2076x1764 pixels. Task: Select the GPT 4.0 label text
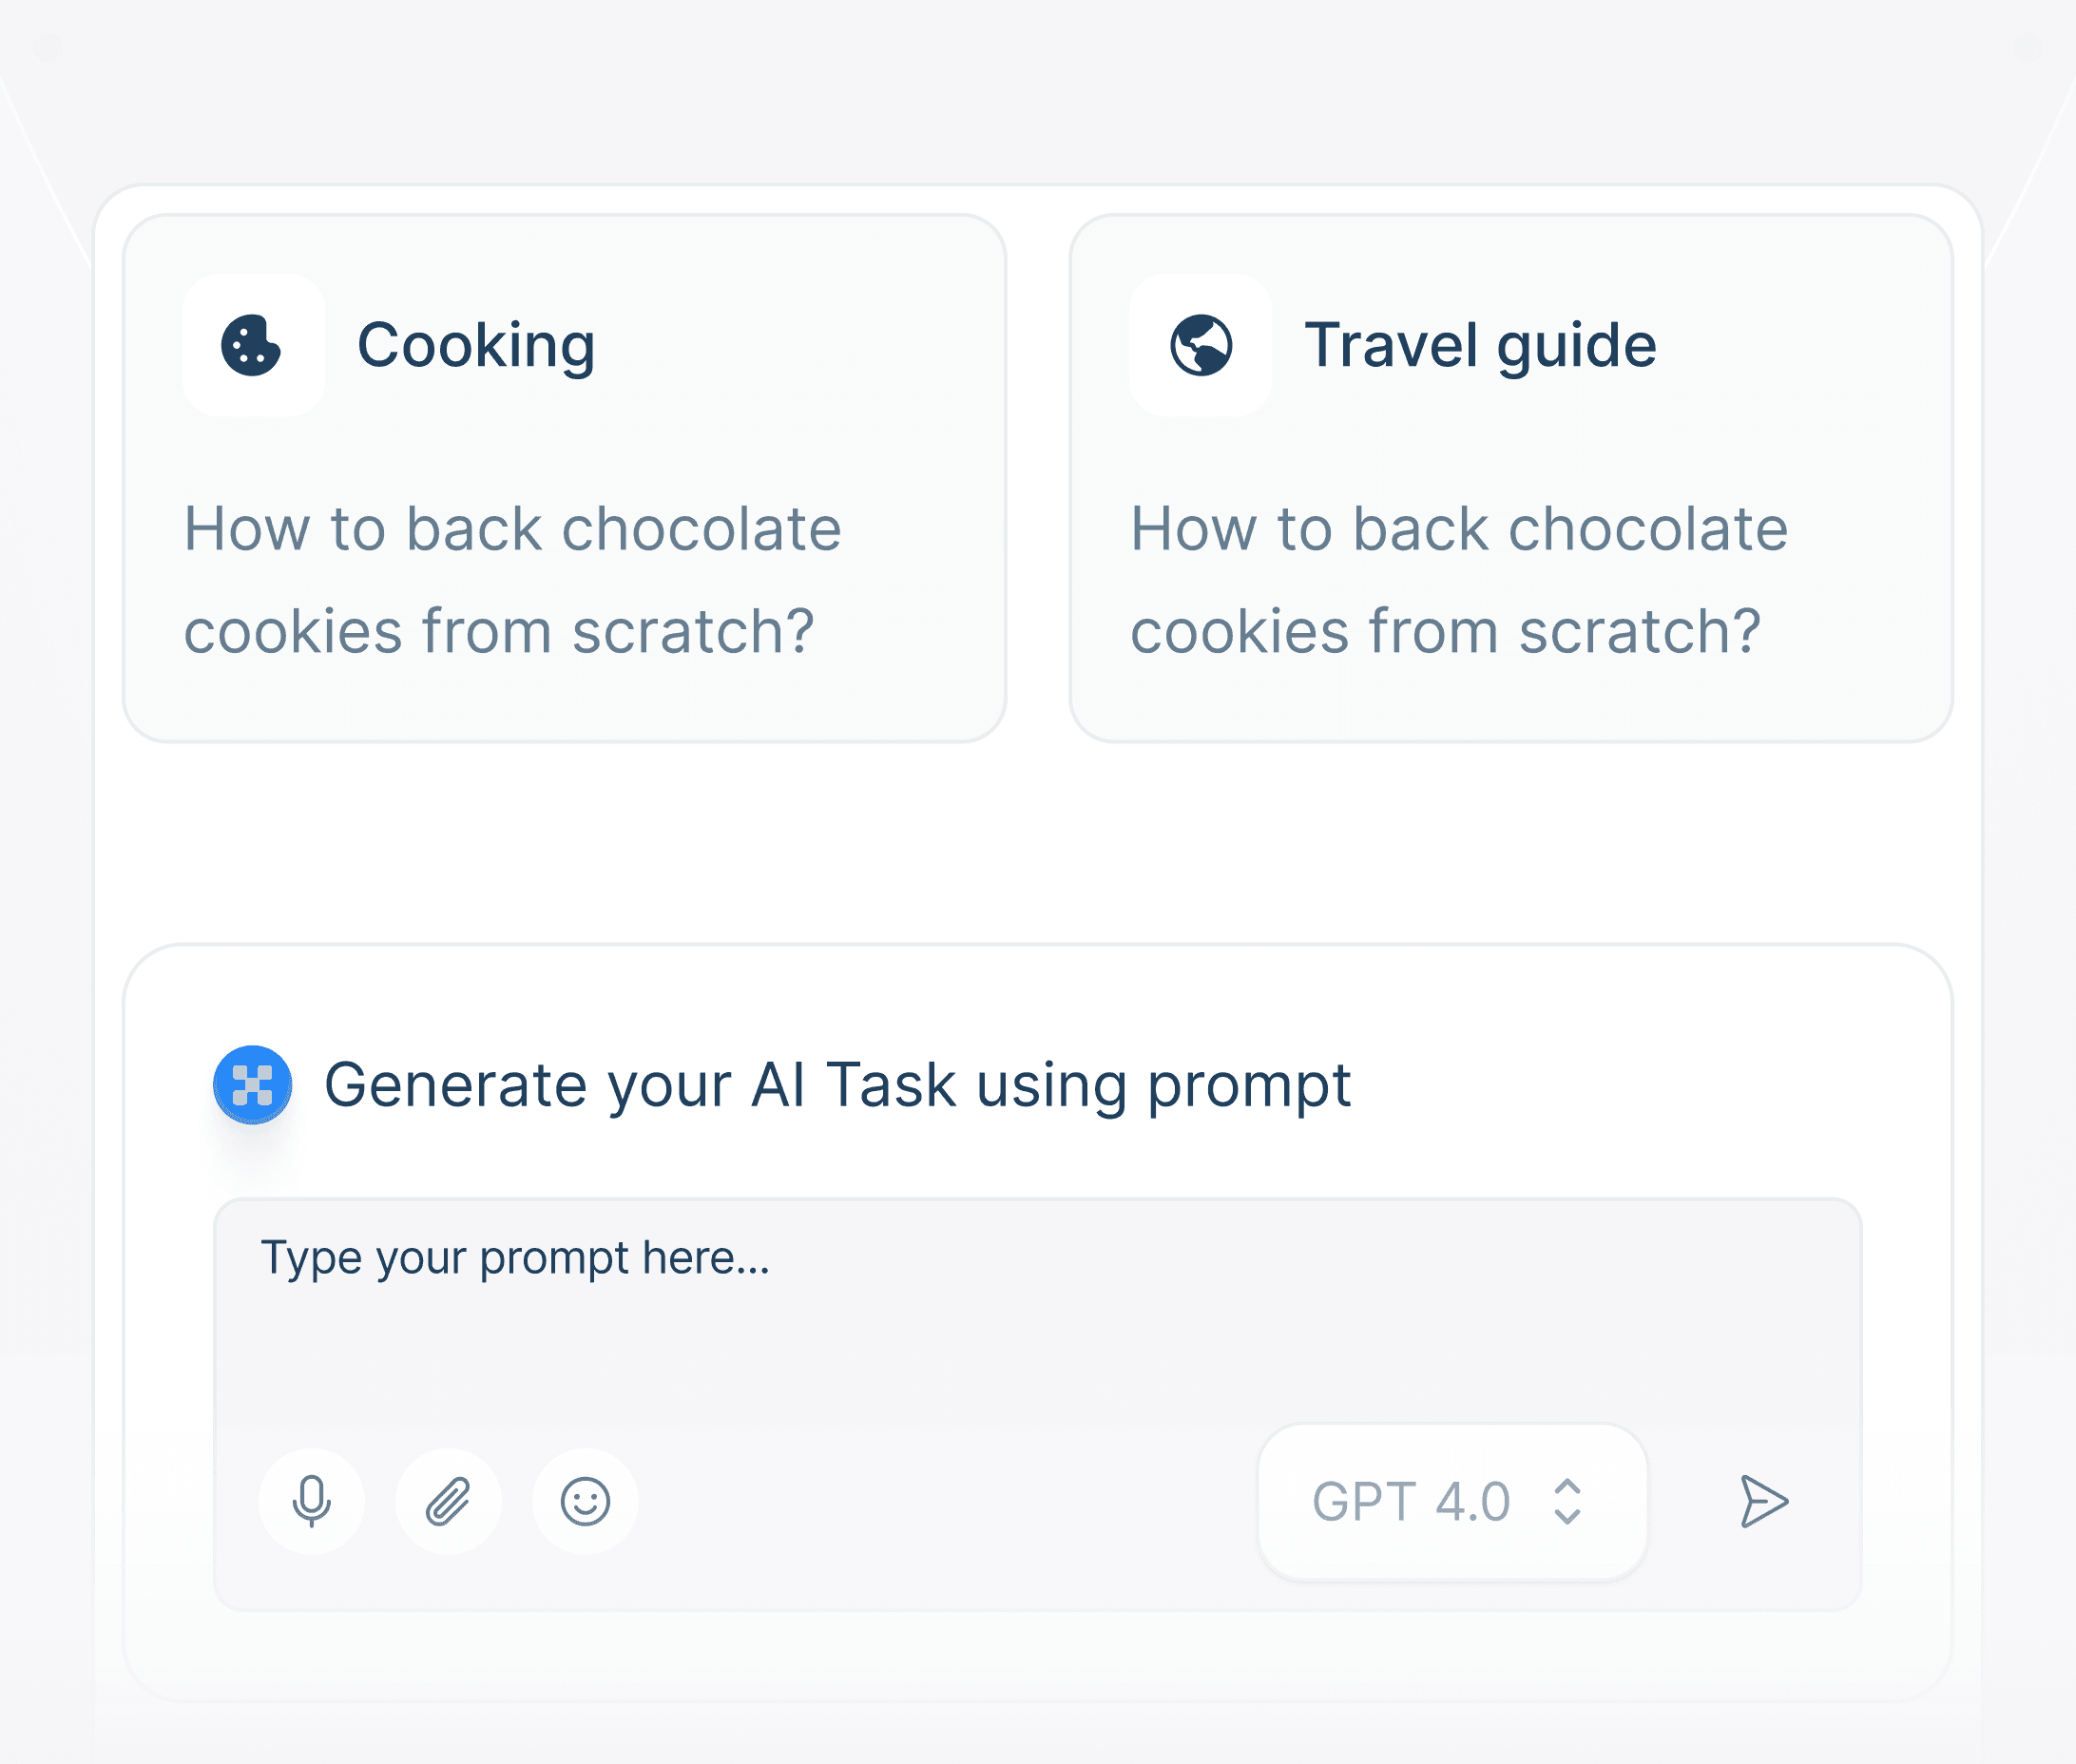[x=1410, y=1501]
